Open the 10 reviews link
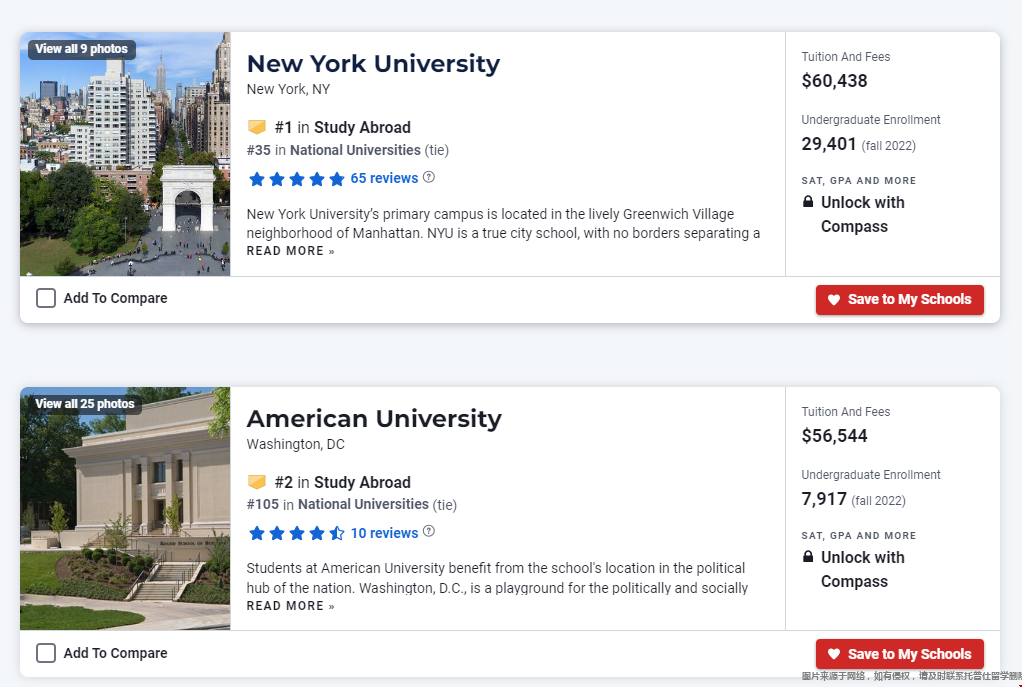The width and height of the screenshot is (1022, 687). pyautogui.click(x=385, y=533)
